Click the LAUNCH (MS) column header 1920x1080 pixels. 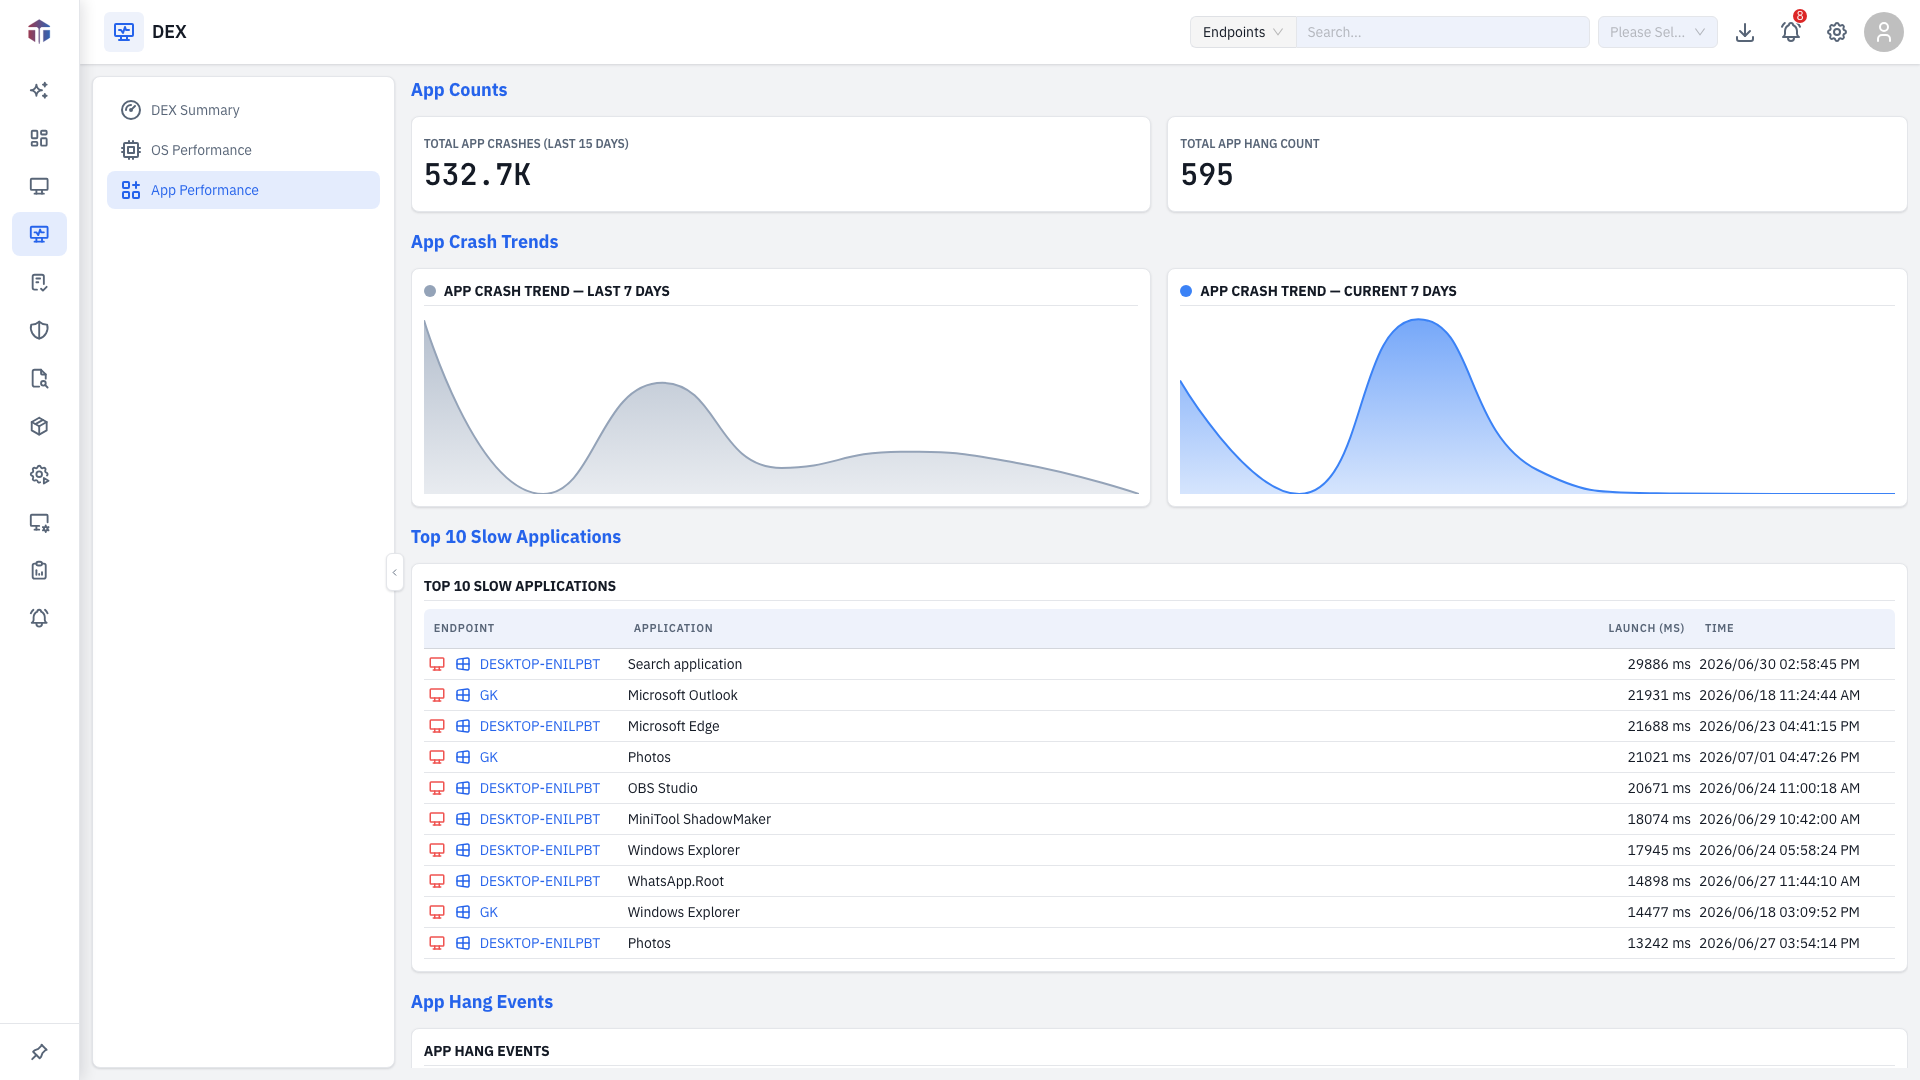click(x=1646, y=628)
